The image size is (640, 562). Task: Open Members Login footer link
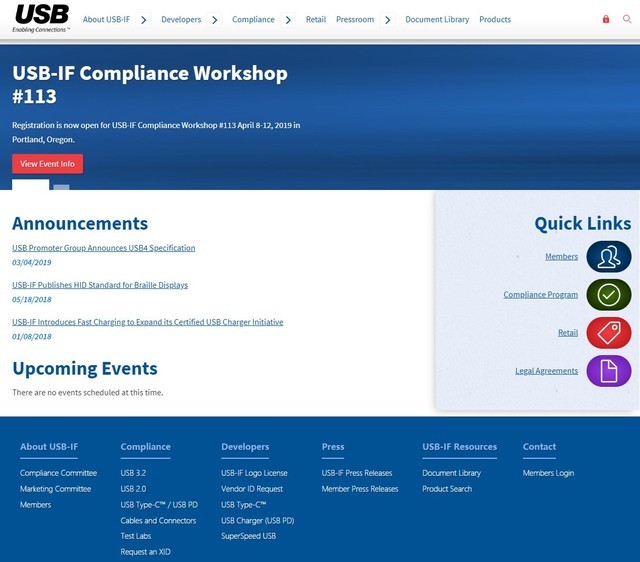point(548,473)
